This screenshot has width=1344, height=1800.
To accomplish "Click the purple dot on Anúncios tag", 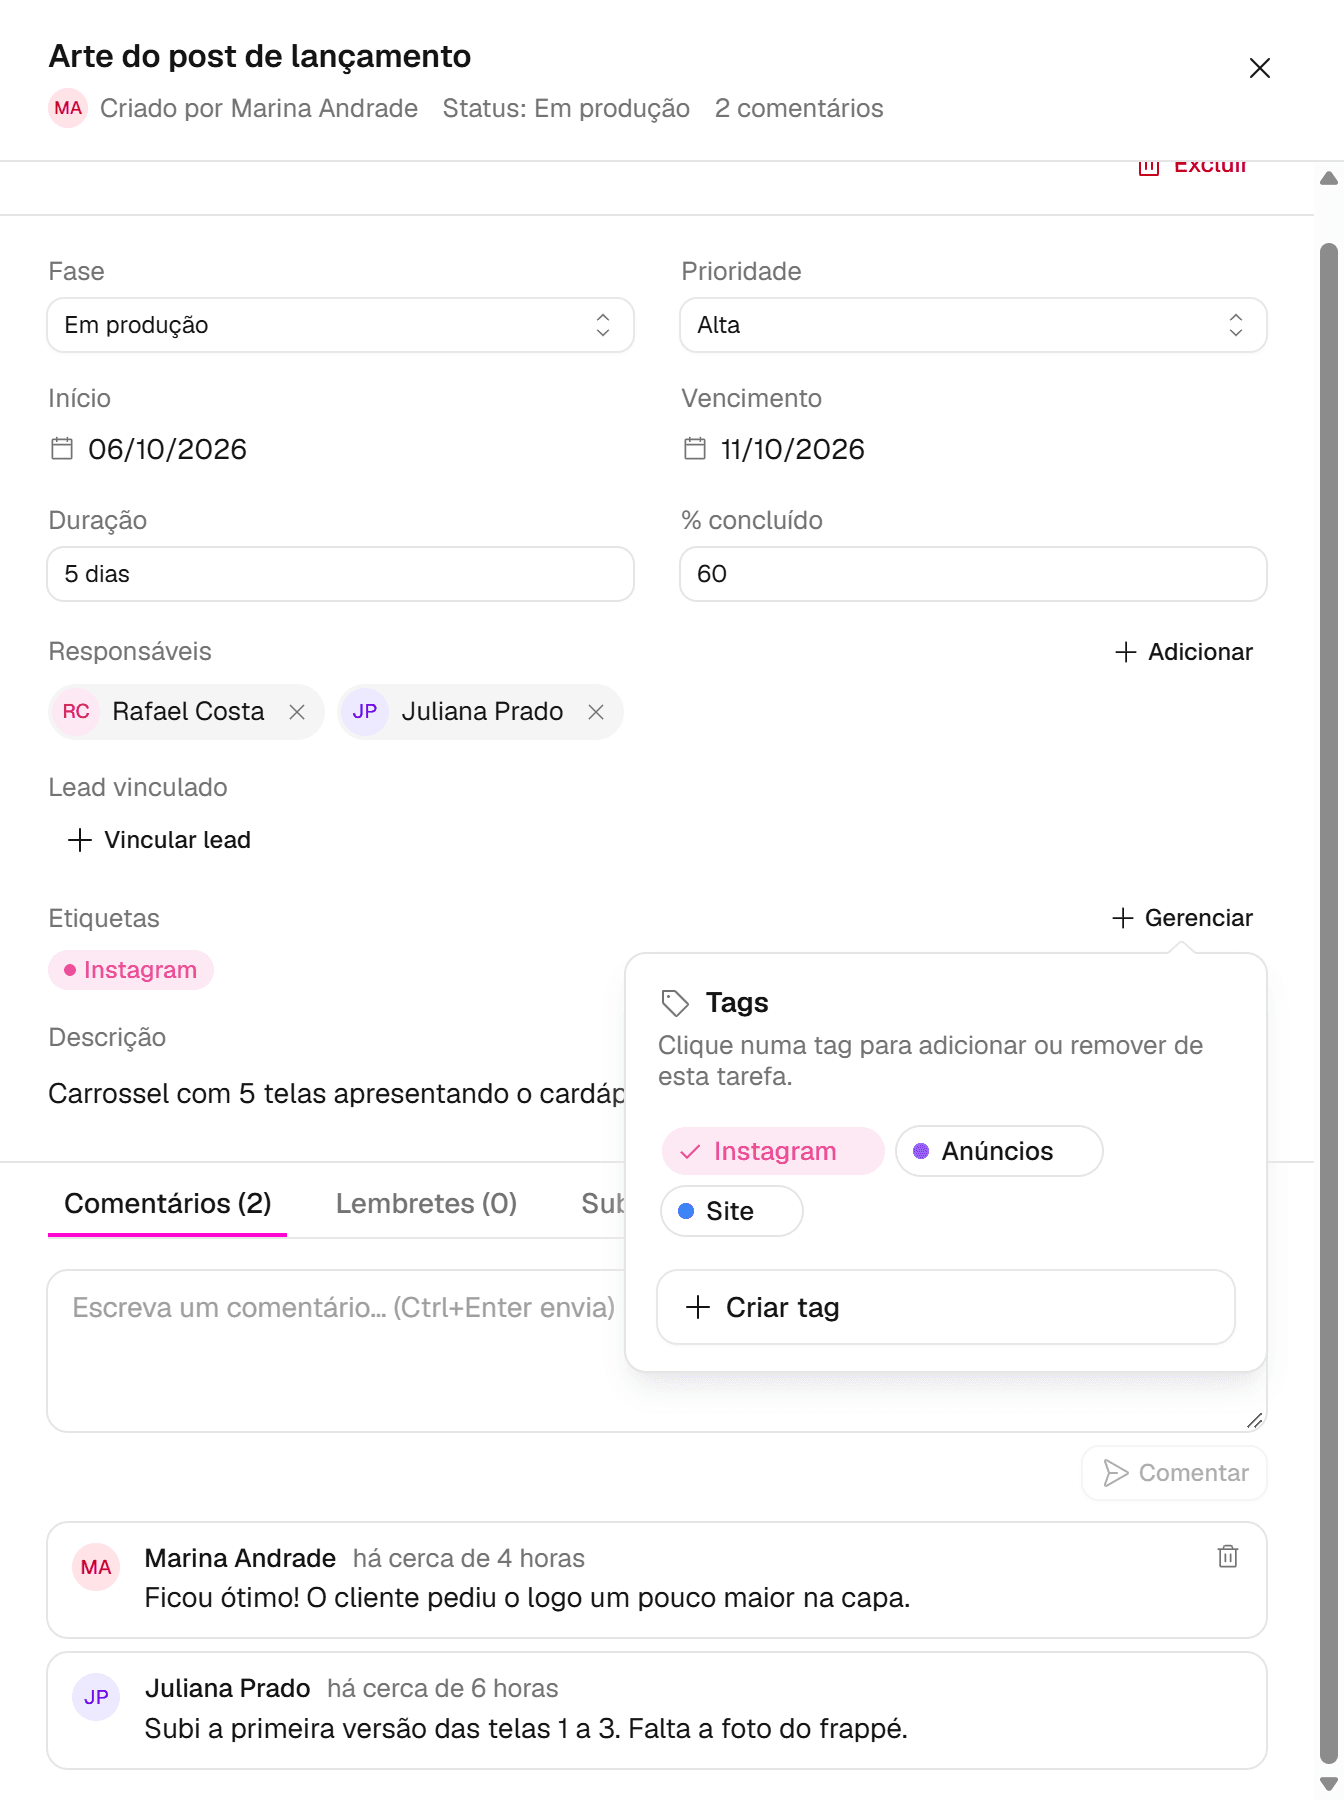I will (x=921, y=1151).
